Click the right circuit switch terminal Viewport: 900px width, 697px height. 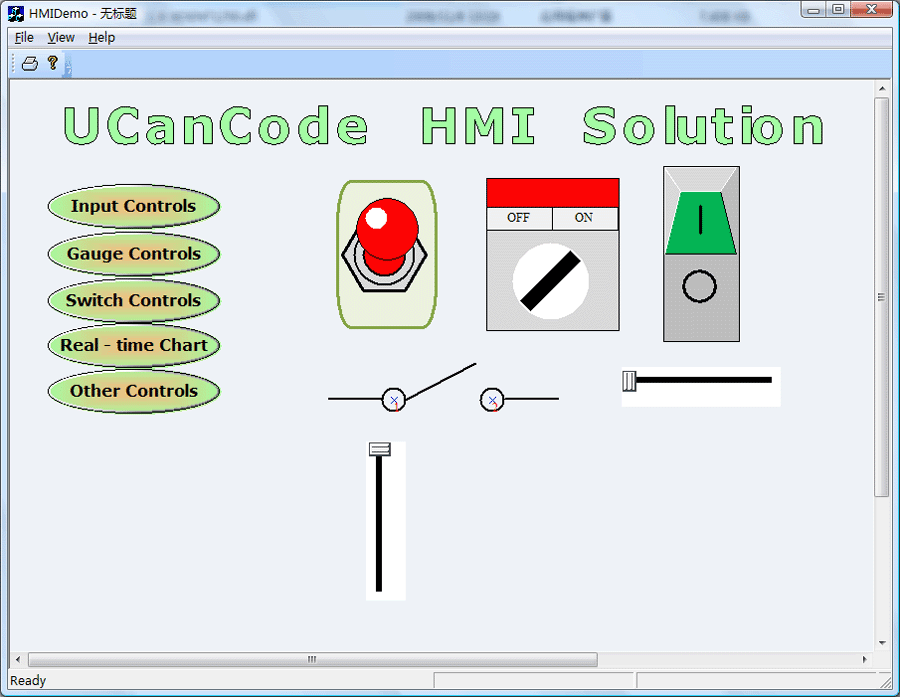pos(492,400)
